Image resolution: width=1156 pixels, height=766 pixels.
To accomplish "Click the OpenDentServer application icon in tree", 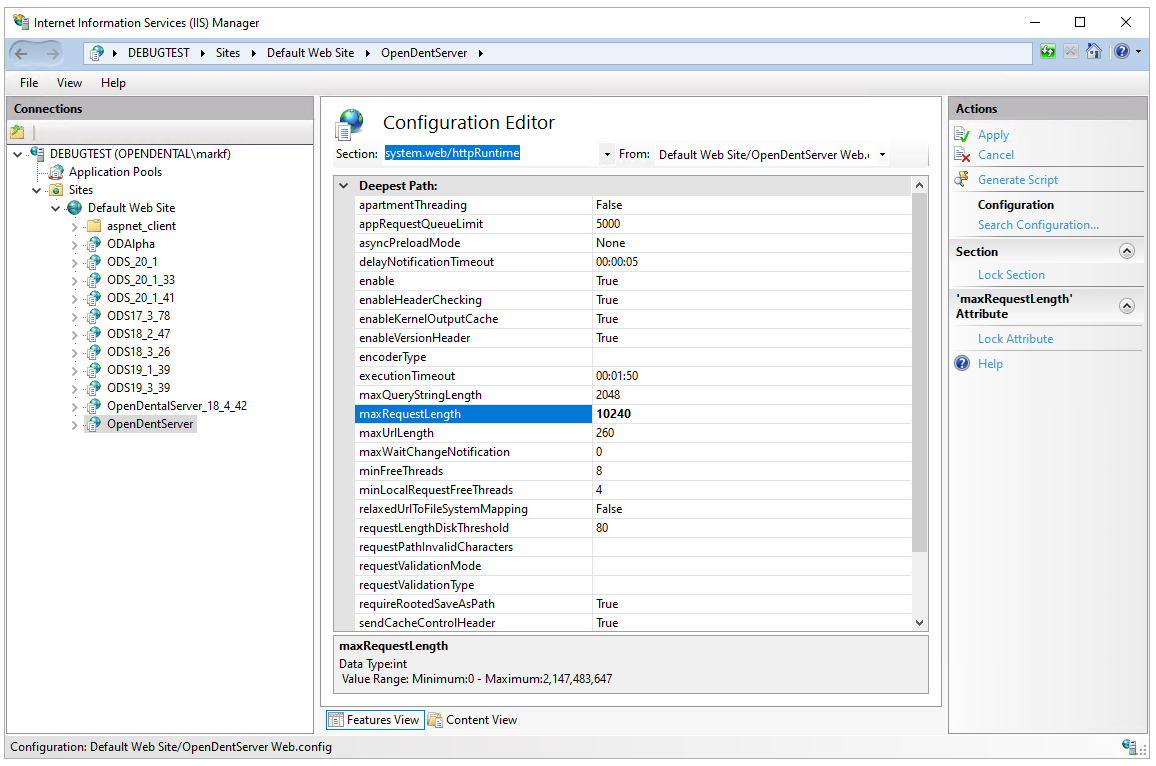I will (94, 424).
